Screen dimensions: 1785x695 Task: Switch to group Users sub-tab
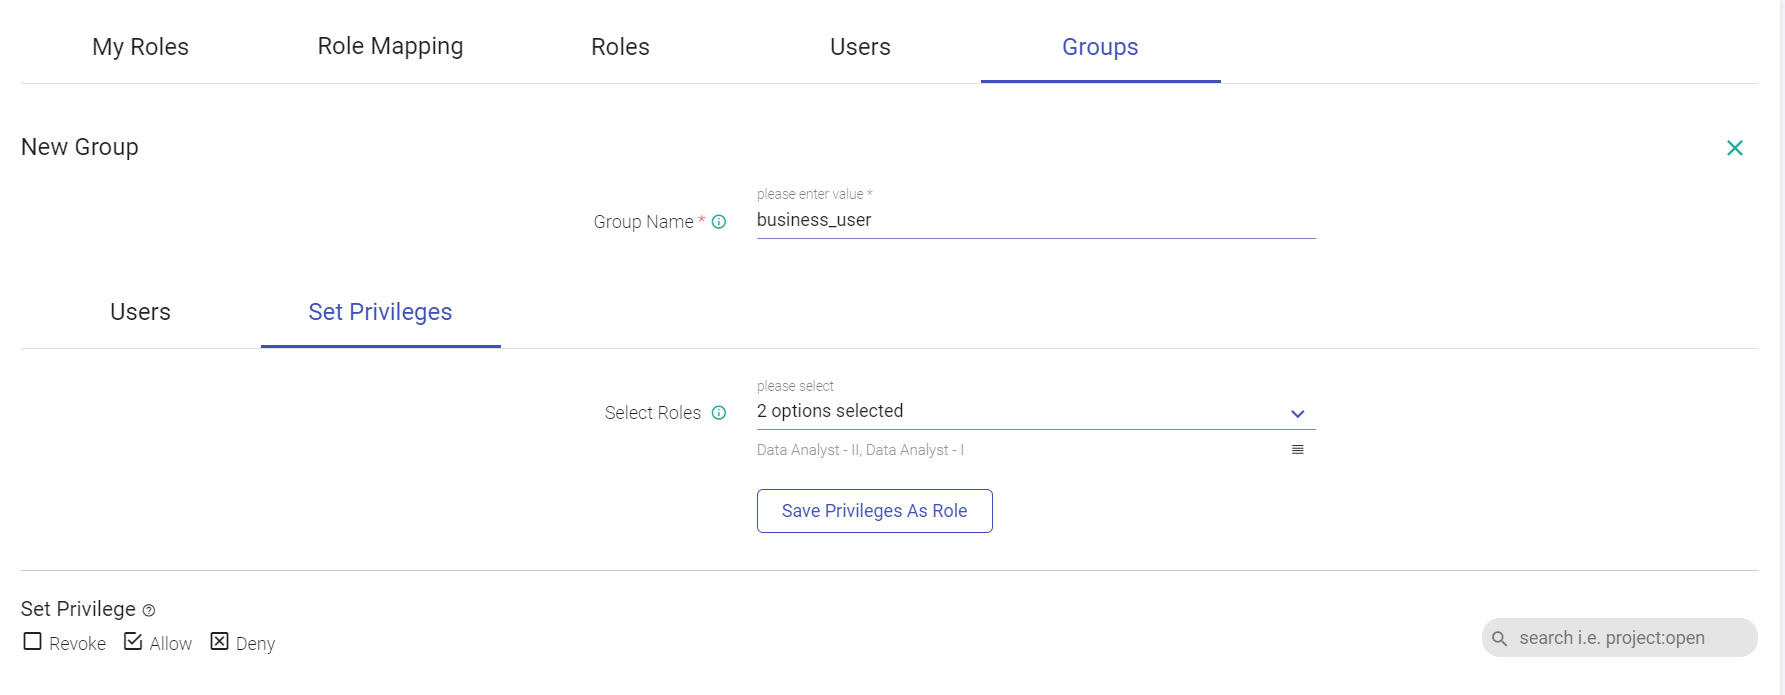(141, 312)
